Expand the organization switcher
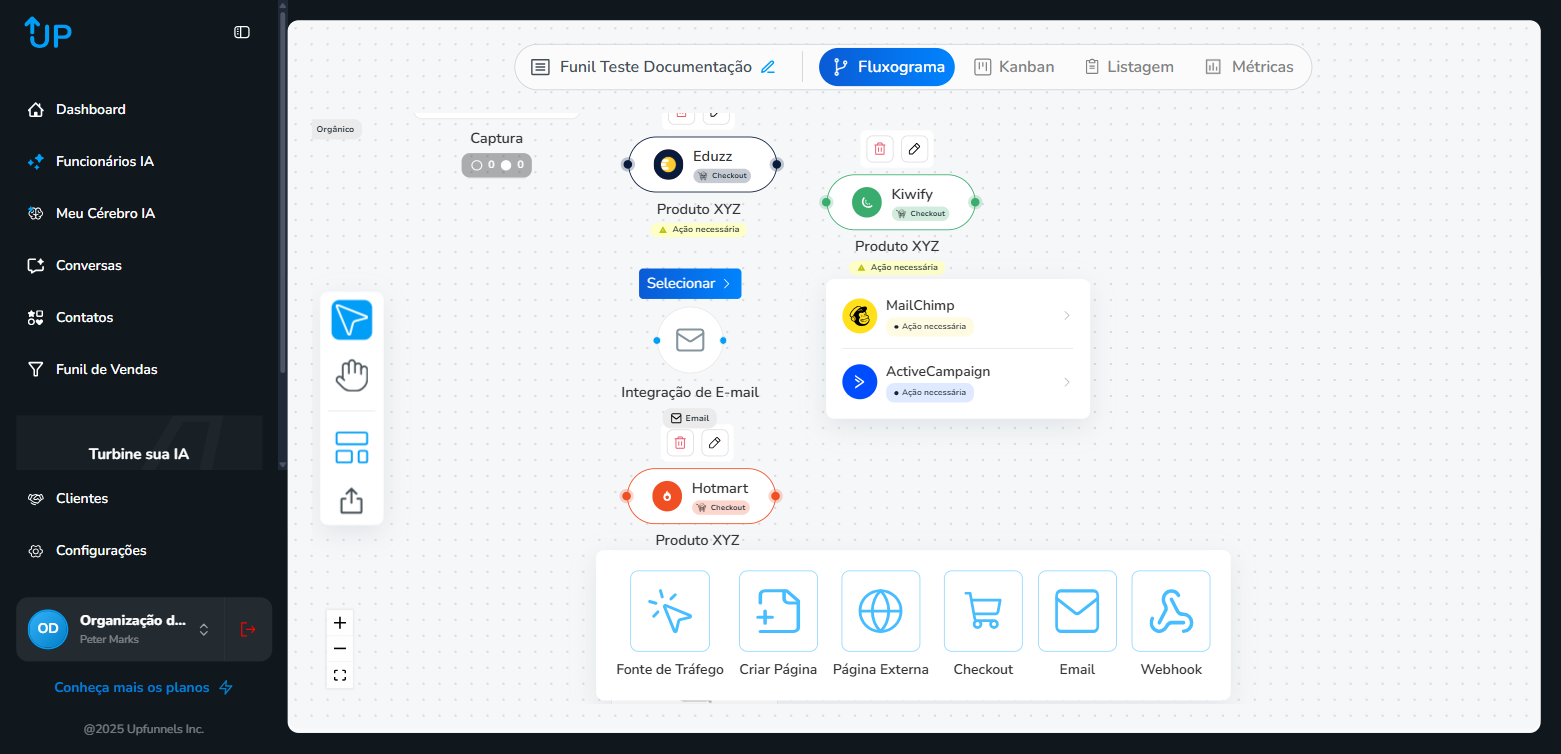This screenshot has height=754, width=1561. coord(204,629)
